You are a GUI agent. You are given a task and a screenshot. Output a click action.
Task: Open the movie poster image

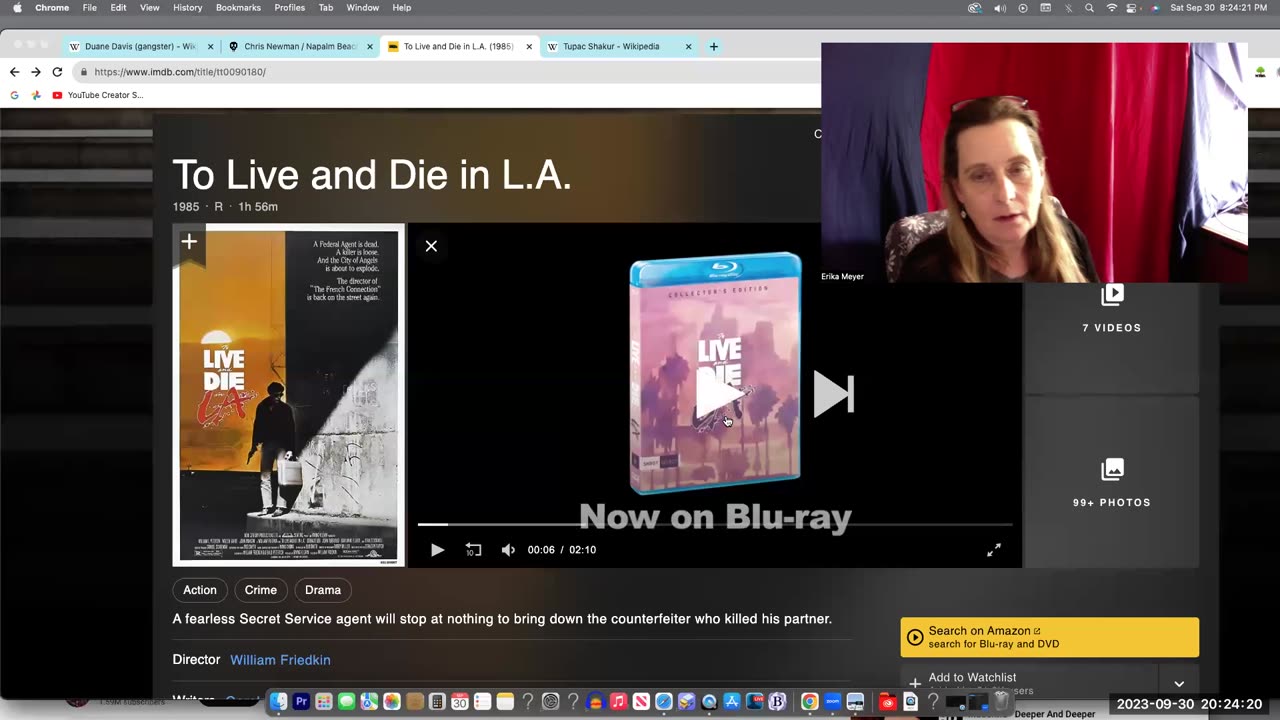[x=289, y=395]
